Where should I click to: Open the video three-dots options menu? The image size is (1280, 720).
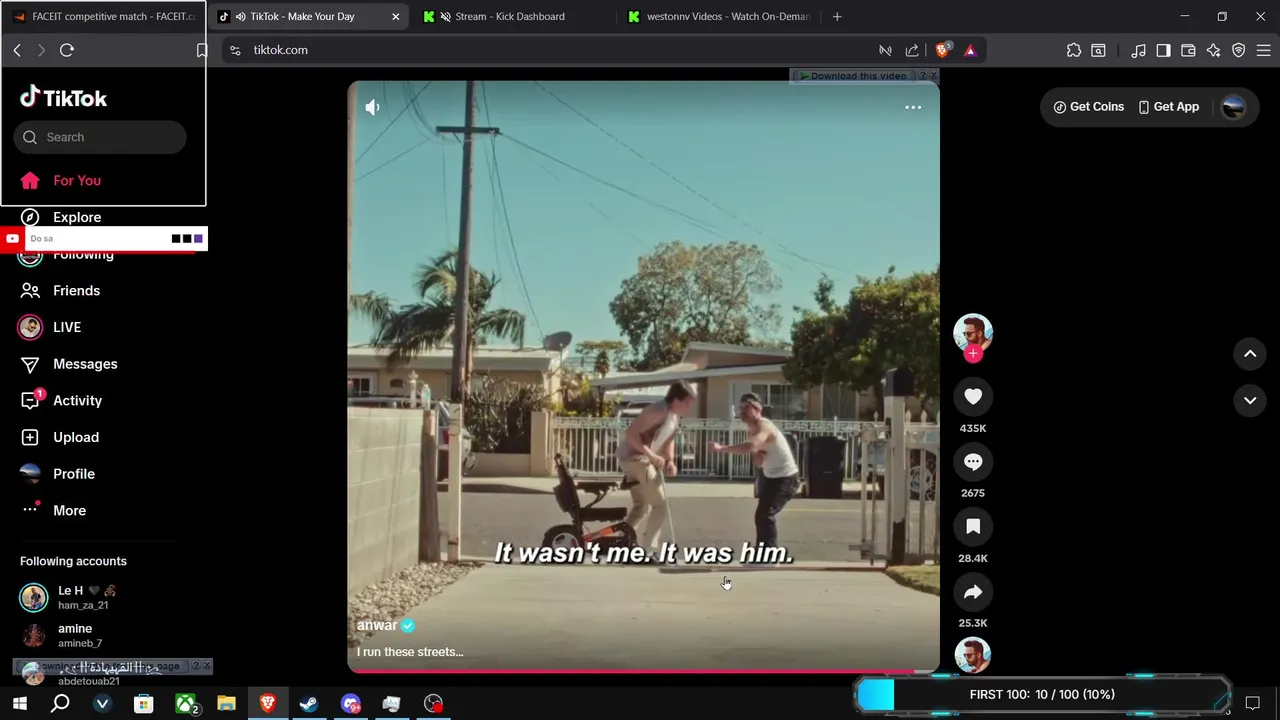[x=913, y=107]
